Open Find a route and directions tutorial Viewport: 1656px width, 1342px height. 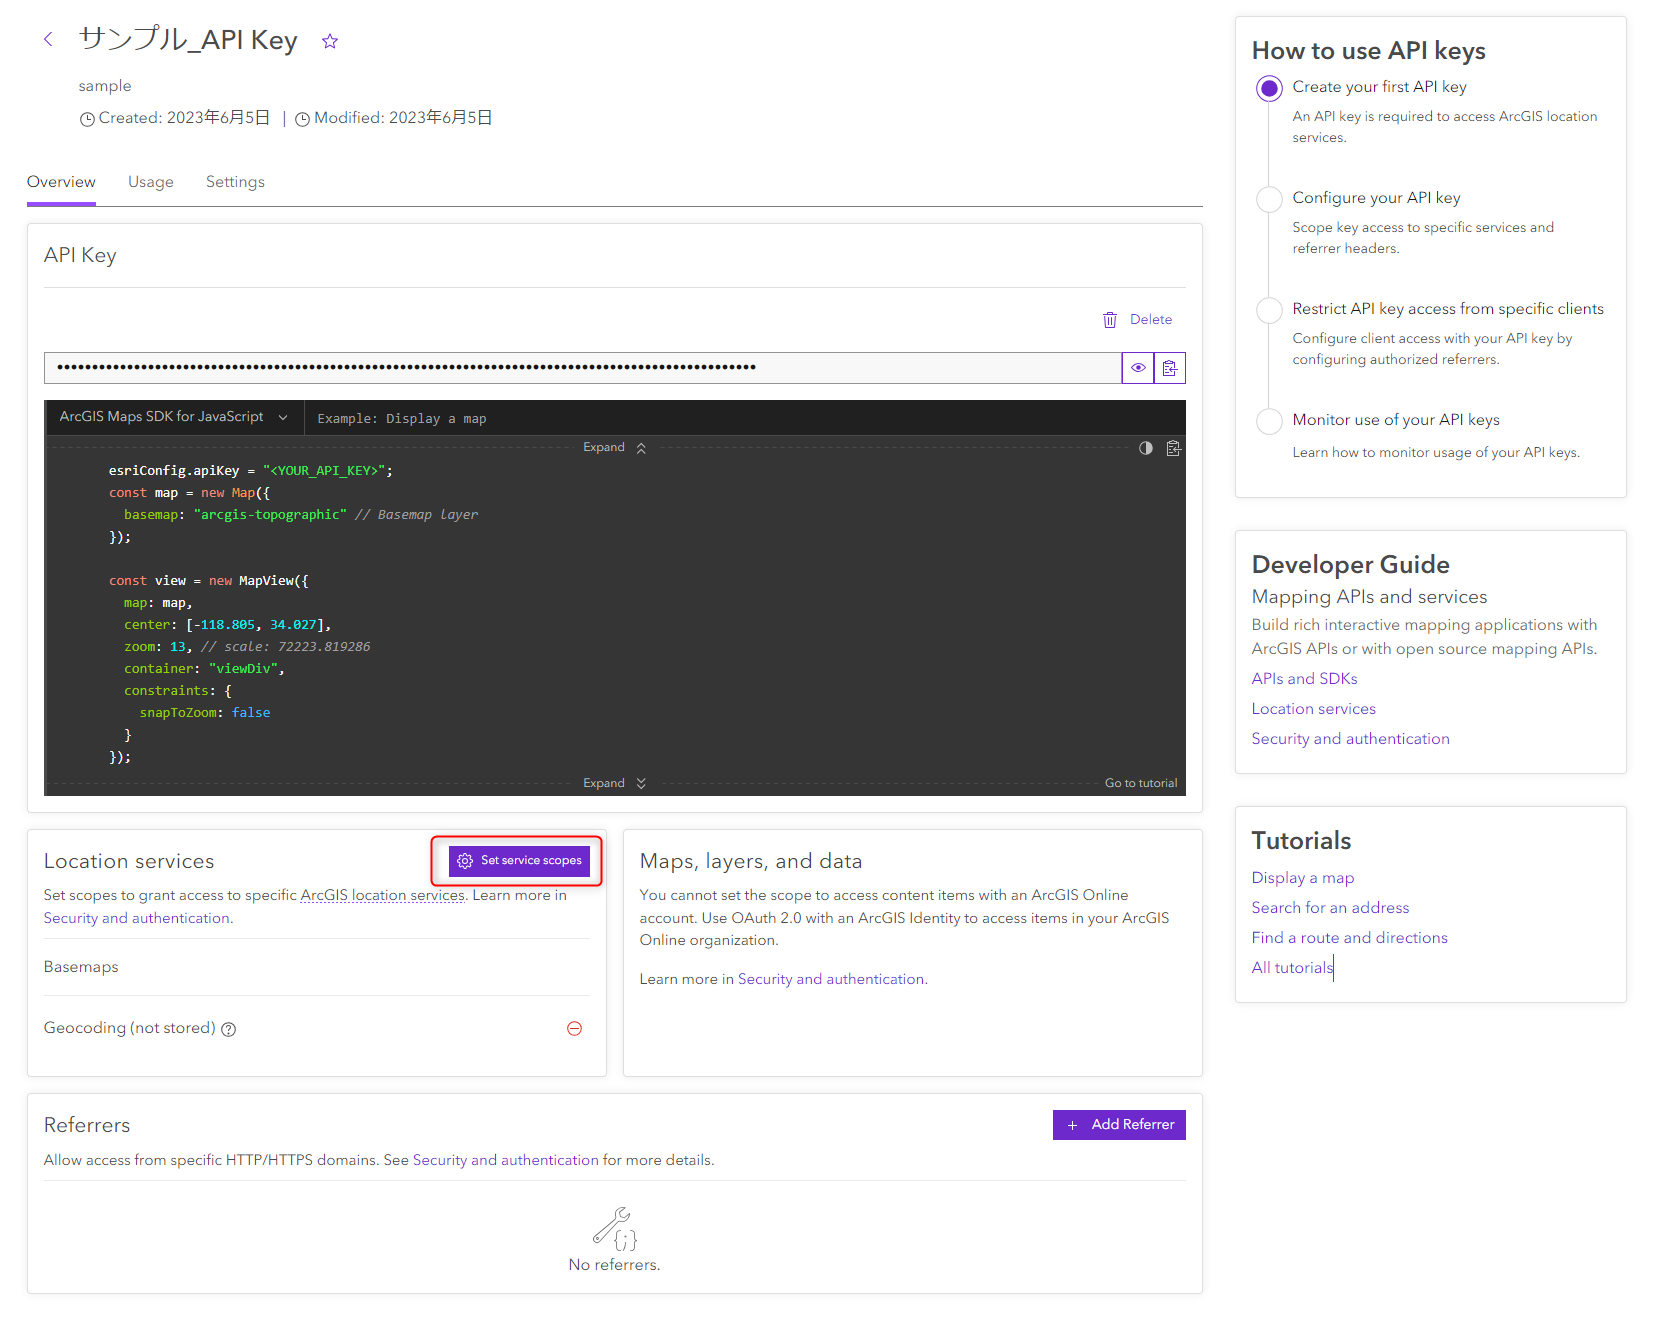[x=1349, y=938]
